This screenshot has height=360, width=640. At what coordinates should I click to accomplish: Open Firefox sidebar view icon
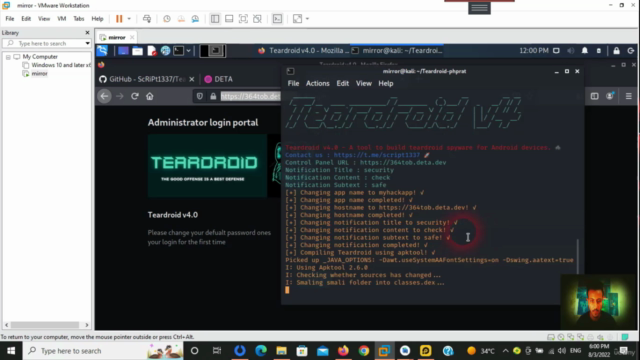click(594, 96)
